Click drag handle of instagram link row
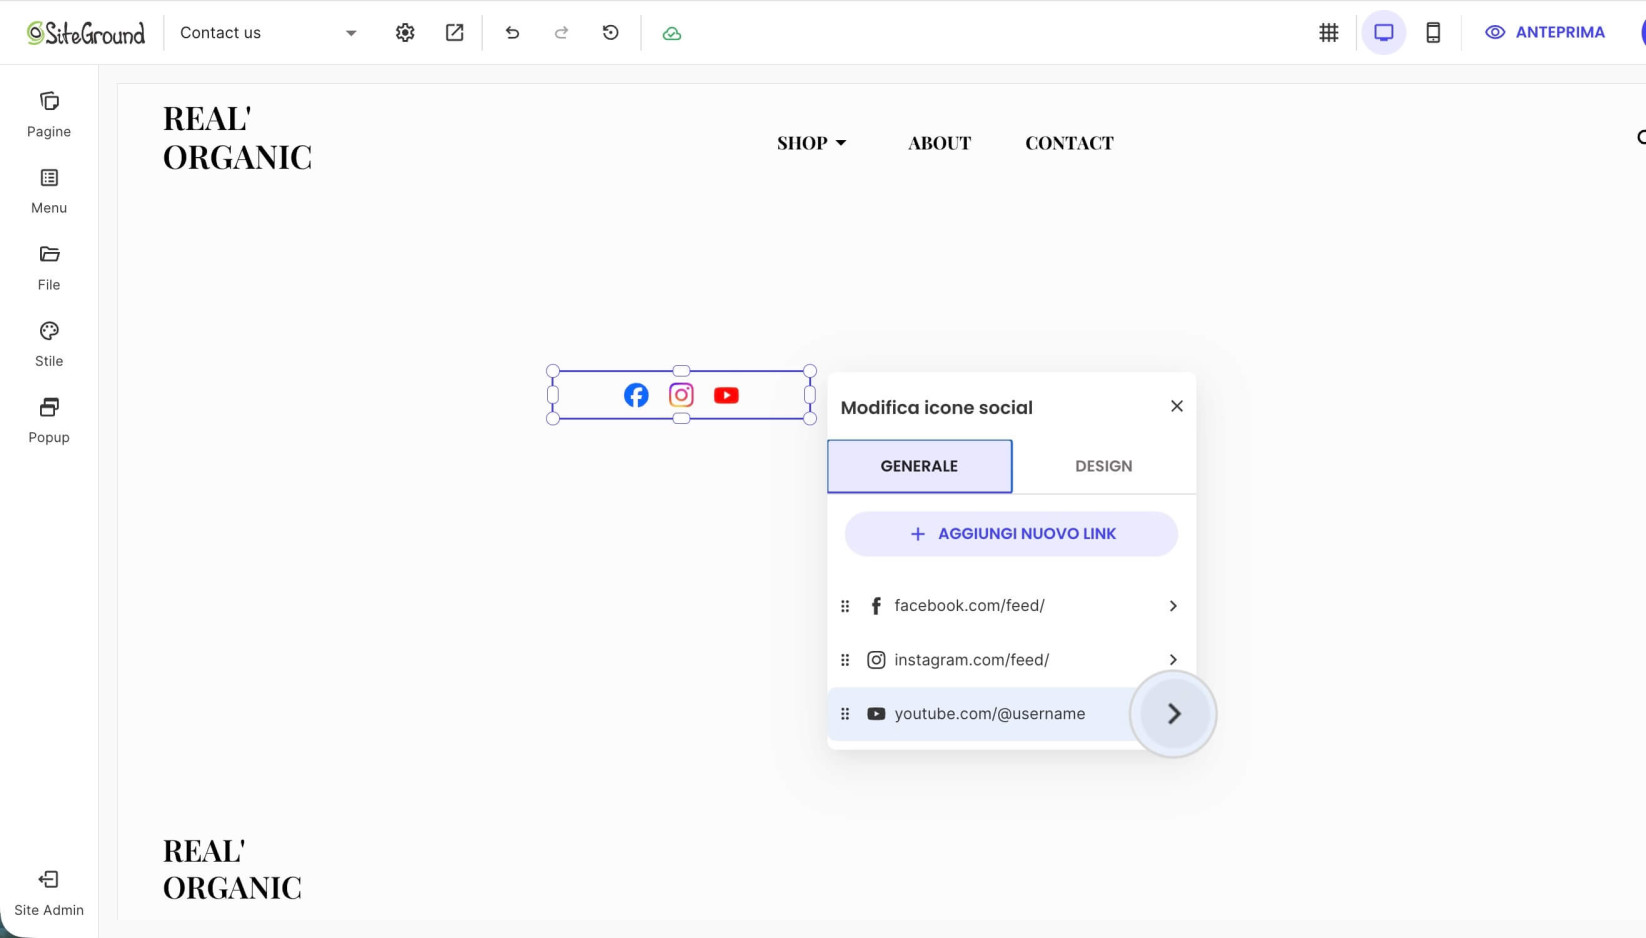 [x=845, y=660]
